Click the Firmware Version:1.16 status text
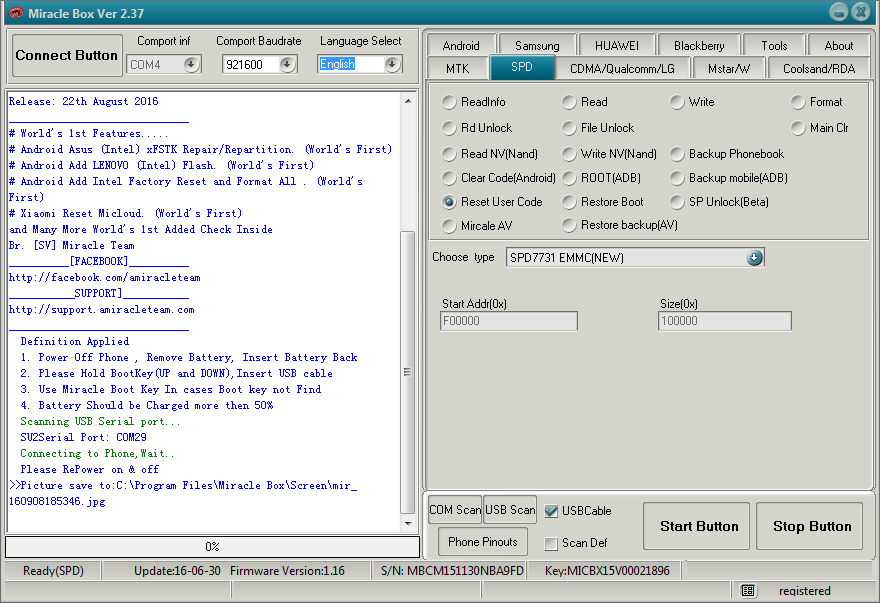880x603 pixels. pos(287,571)
